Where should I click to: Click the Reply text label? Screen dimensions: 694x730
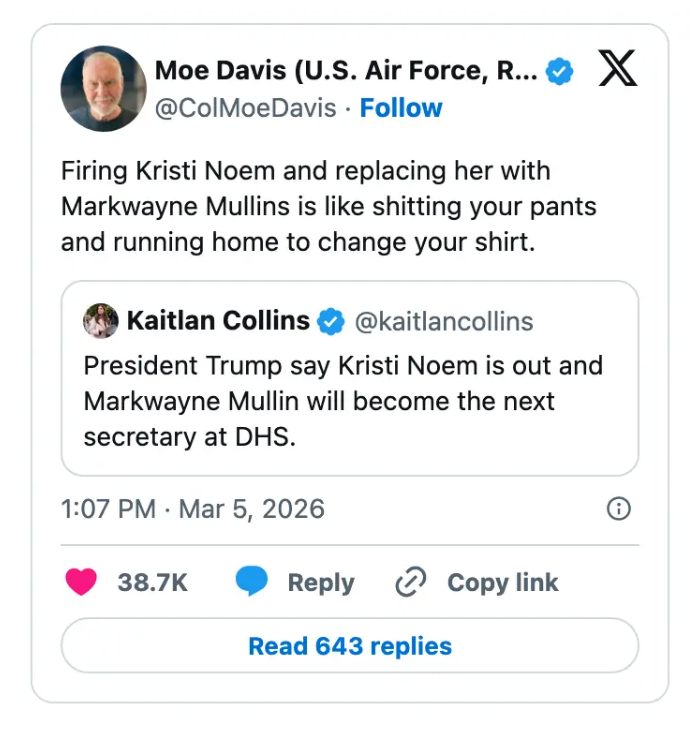point(321,582)
